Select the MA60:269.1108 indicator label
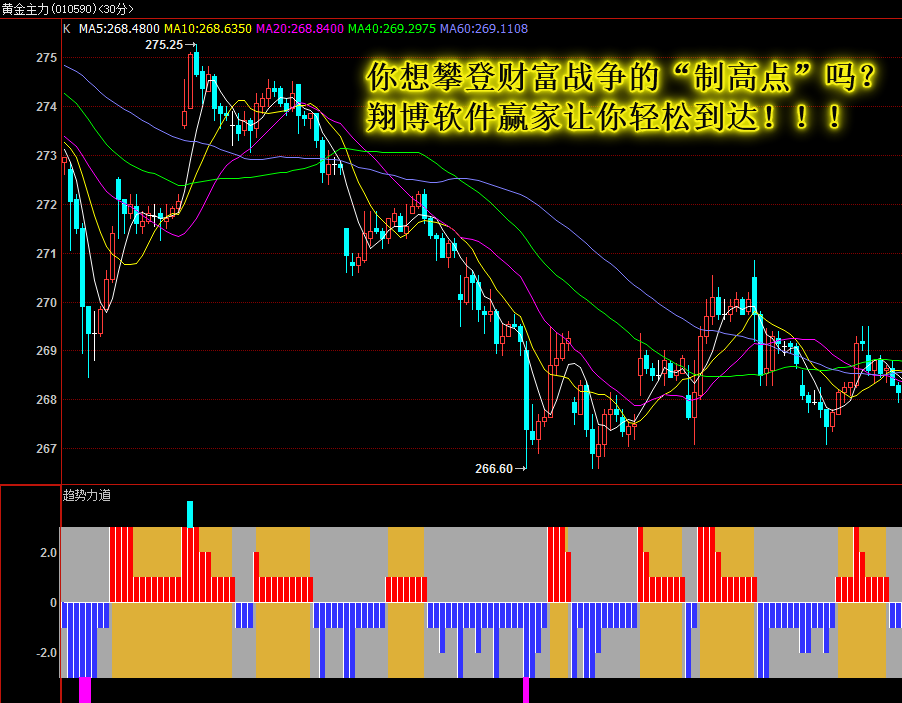 [484, 29]
